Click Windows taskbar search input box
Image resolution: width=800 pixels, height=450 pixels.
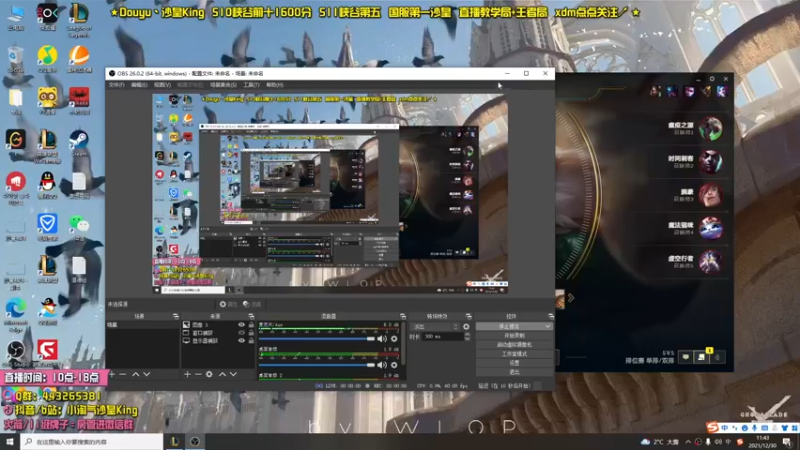click(92, 441)
